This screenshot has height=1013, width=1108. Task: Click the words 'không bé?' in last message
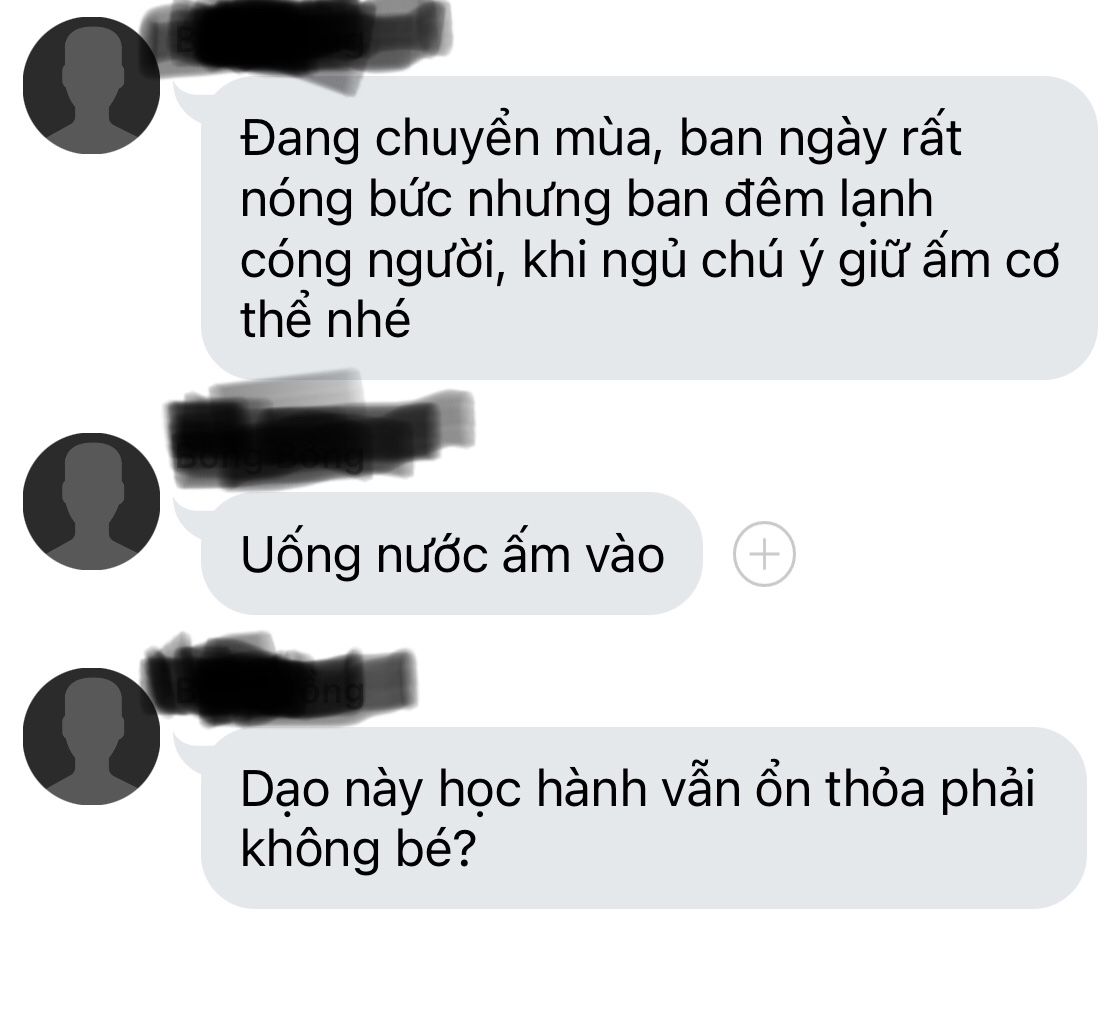pyautogui.click(x=358, y=848)
